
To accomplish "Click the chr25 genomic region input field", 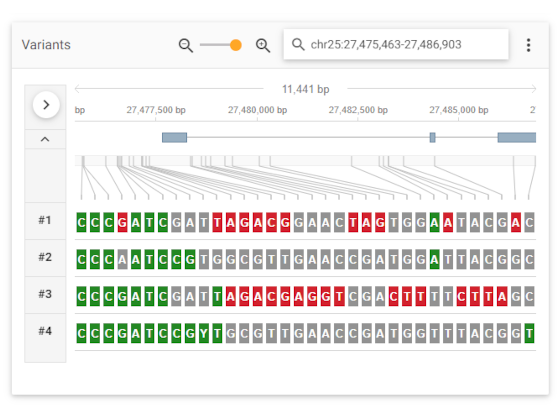I will click(x=396, y=44).
